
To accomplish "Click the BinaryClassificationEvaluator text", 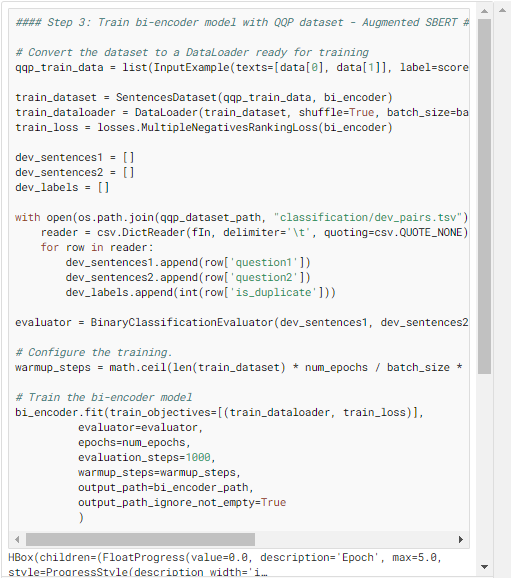I will point(182,323).
